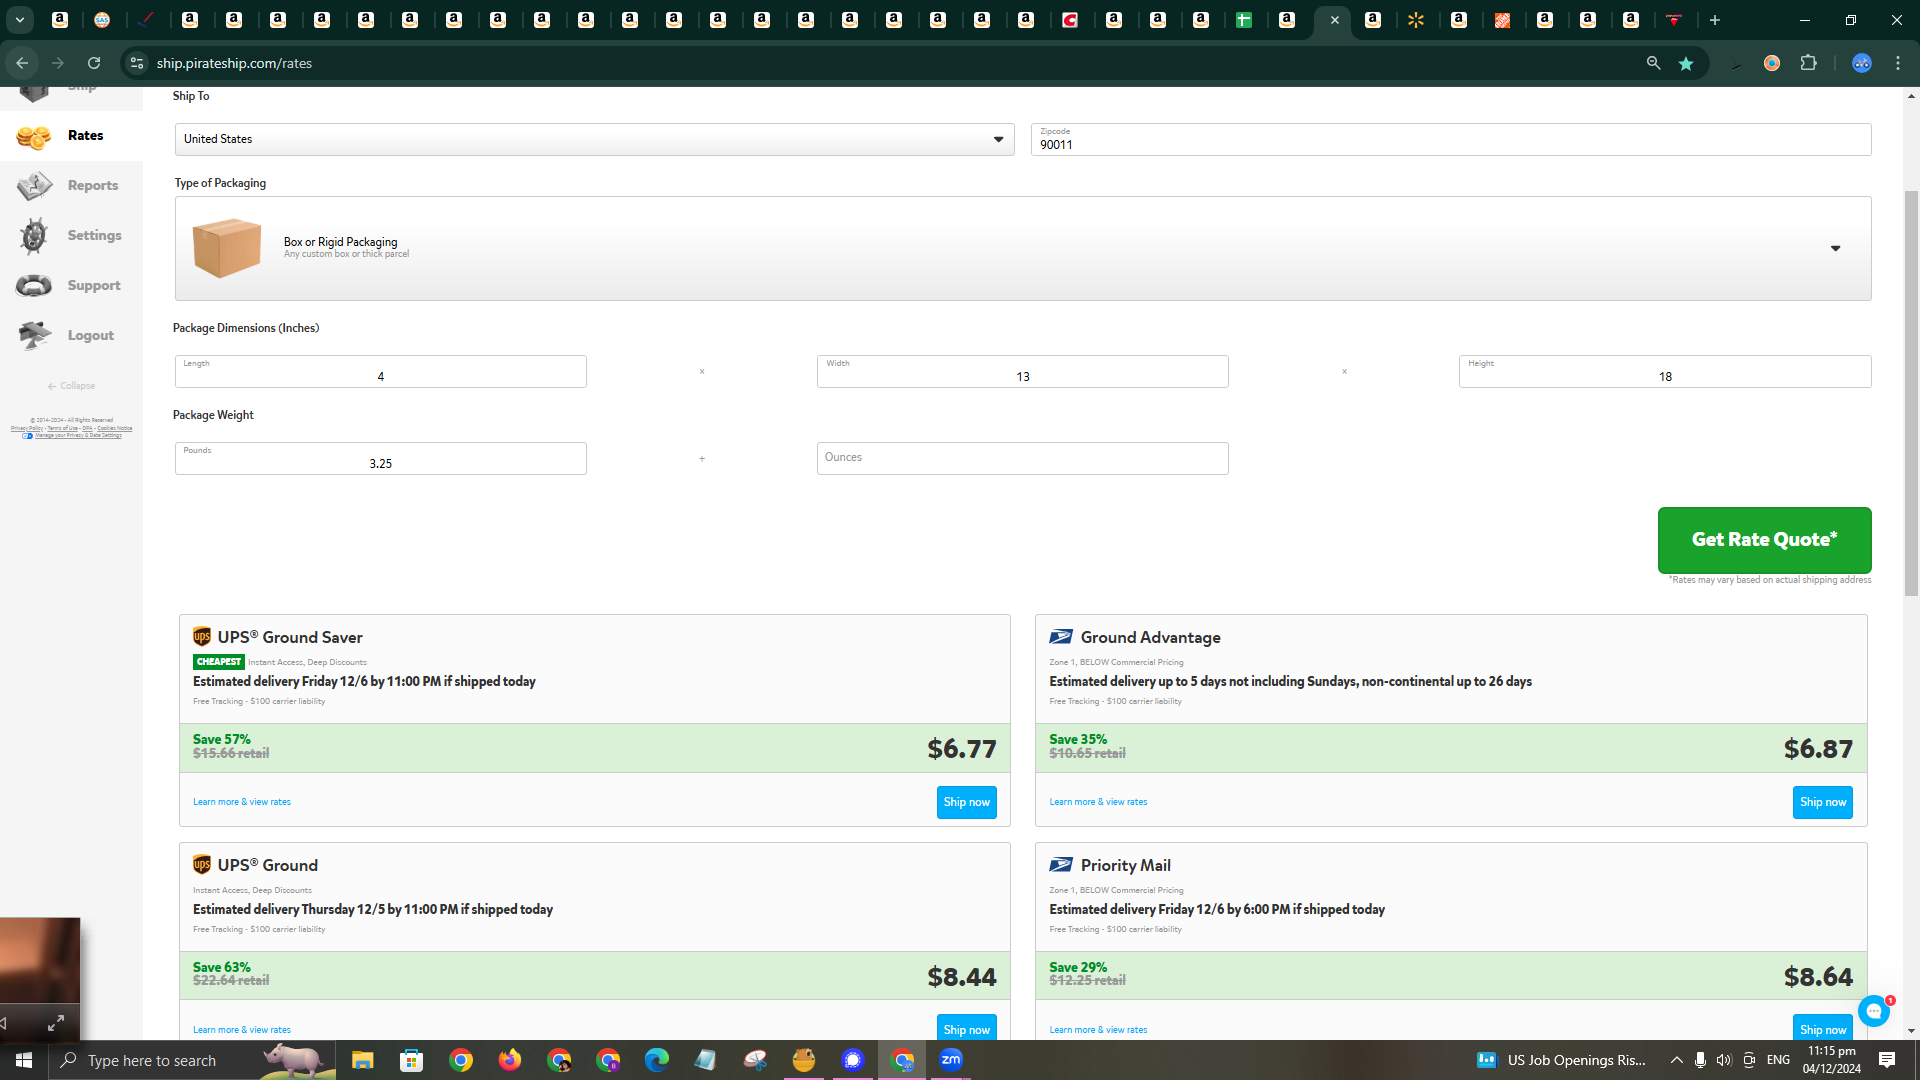Click the life ring Support icon

tap(33, 286)
